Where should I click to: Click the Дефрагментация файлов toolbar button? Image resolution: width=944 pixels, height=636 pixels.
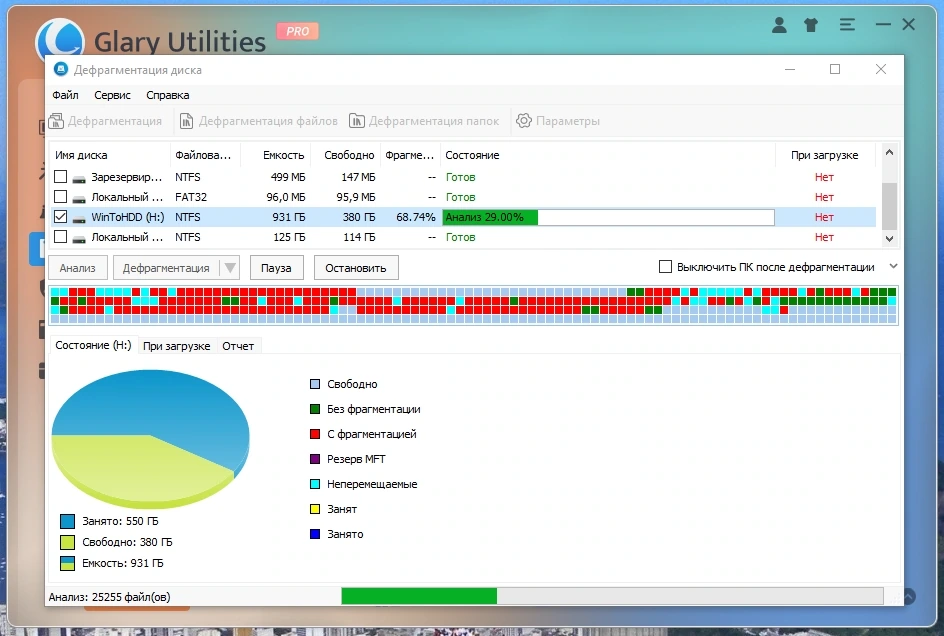click(258, 121)
